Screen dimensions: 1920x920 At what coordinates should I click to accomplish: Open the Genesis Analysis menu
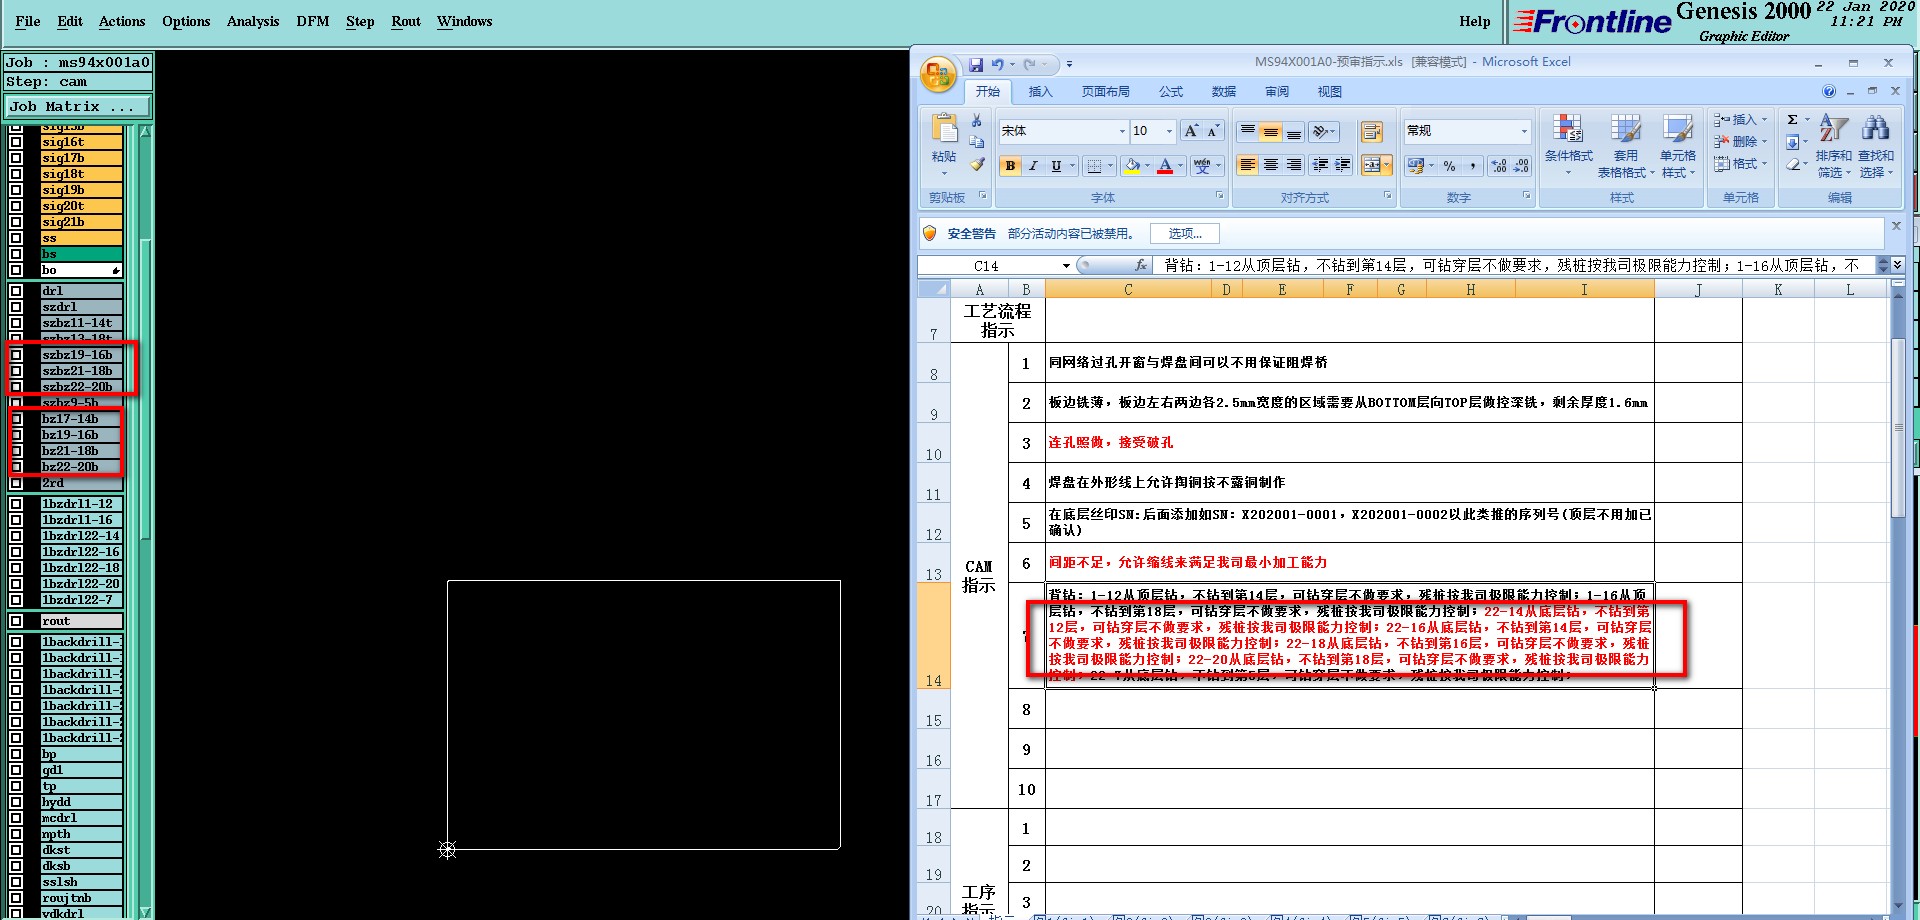point(253,21)
